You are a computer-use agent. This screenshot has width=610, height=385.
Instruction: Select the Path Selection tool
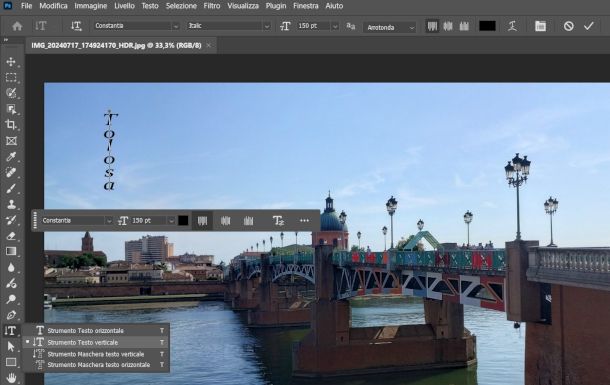(x=11, y=346)
